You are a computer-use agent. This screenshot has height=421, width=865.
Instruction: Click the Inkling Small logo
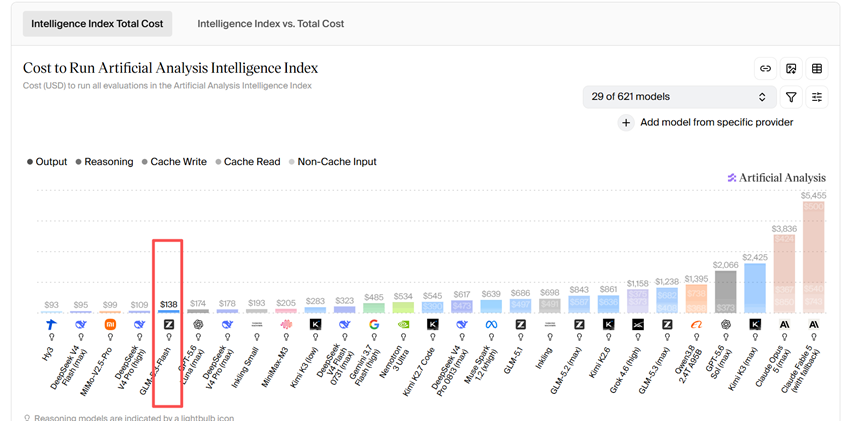pos(257,324)
